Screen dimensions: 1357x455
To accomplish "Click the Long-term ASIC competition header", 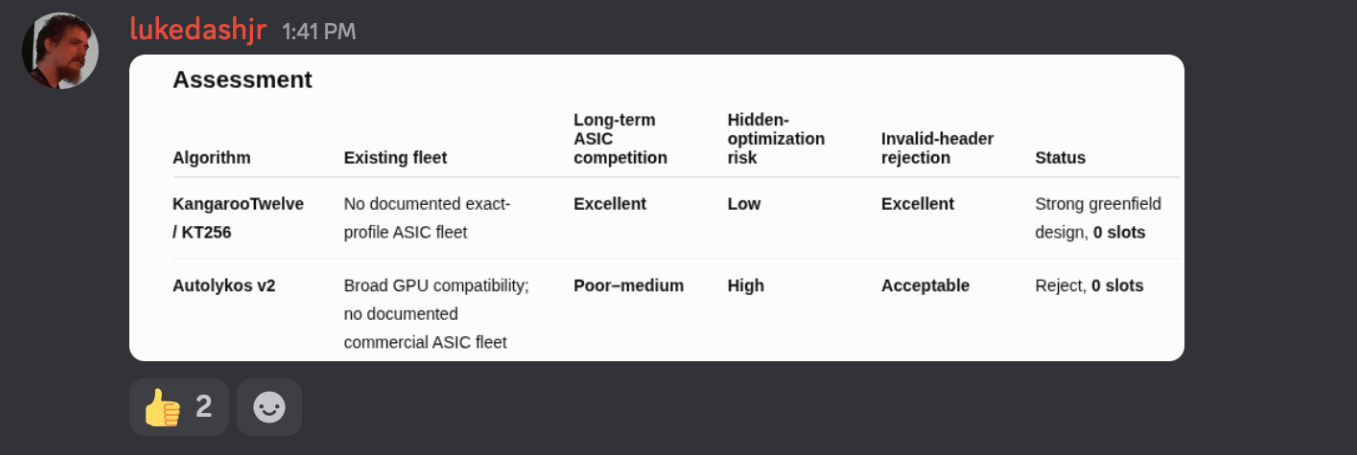I will (x=620, y=139).
